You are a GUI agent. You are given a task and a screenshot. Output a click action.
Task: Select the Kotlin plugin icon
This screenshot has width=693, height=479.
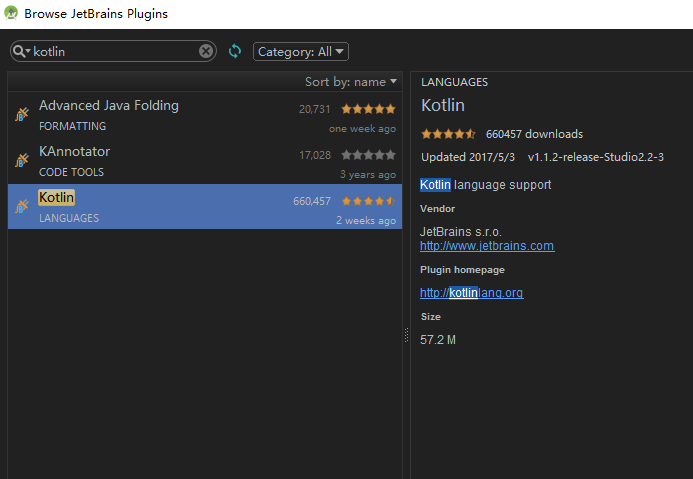[x=22, y=206]
